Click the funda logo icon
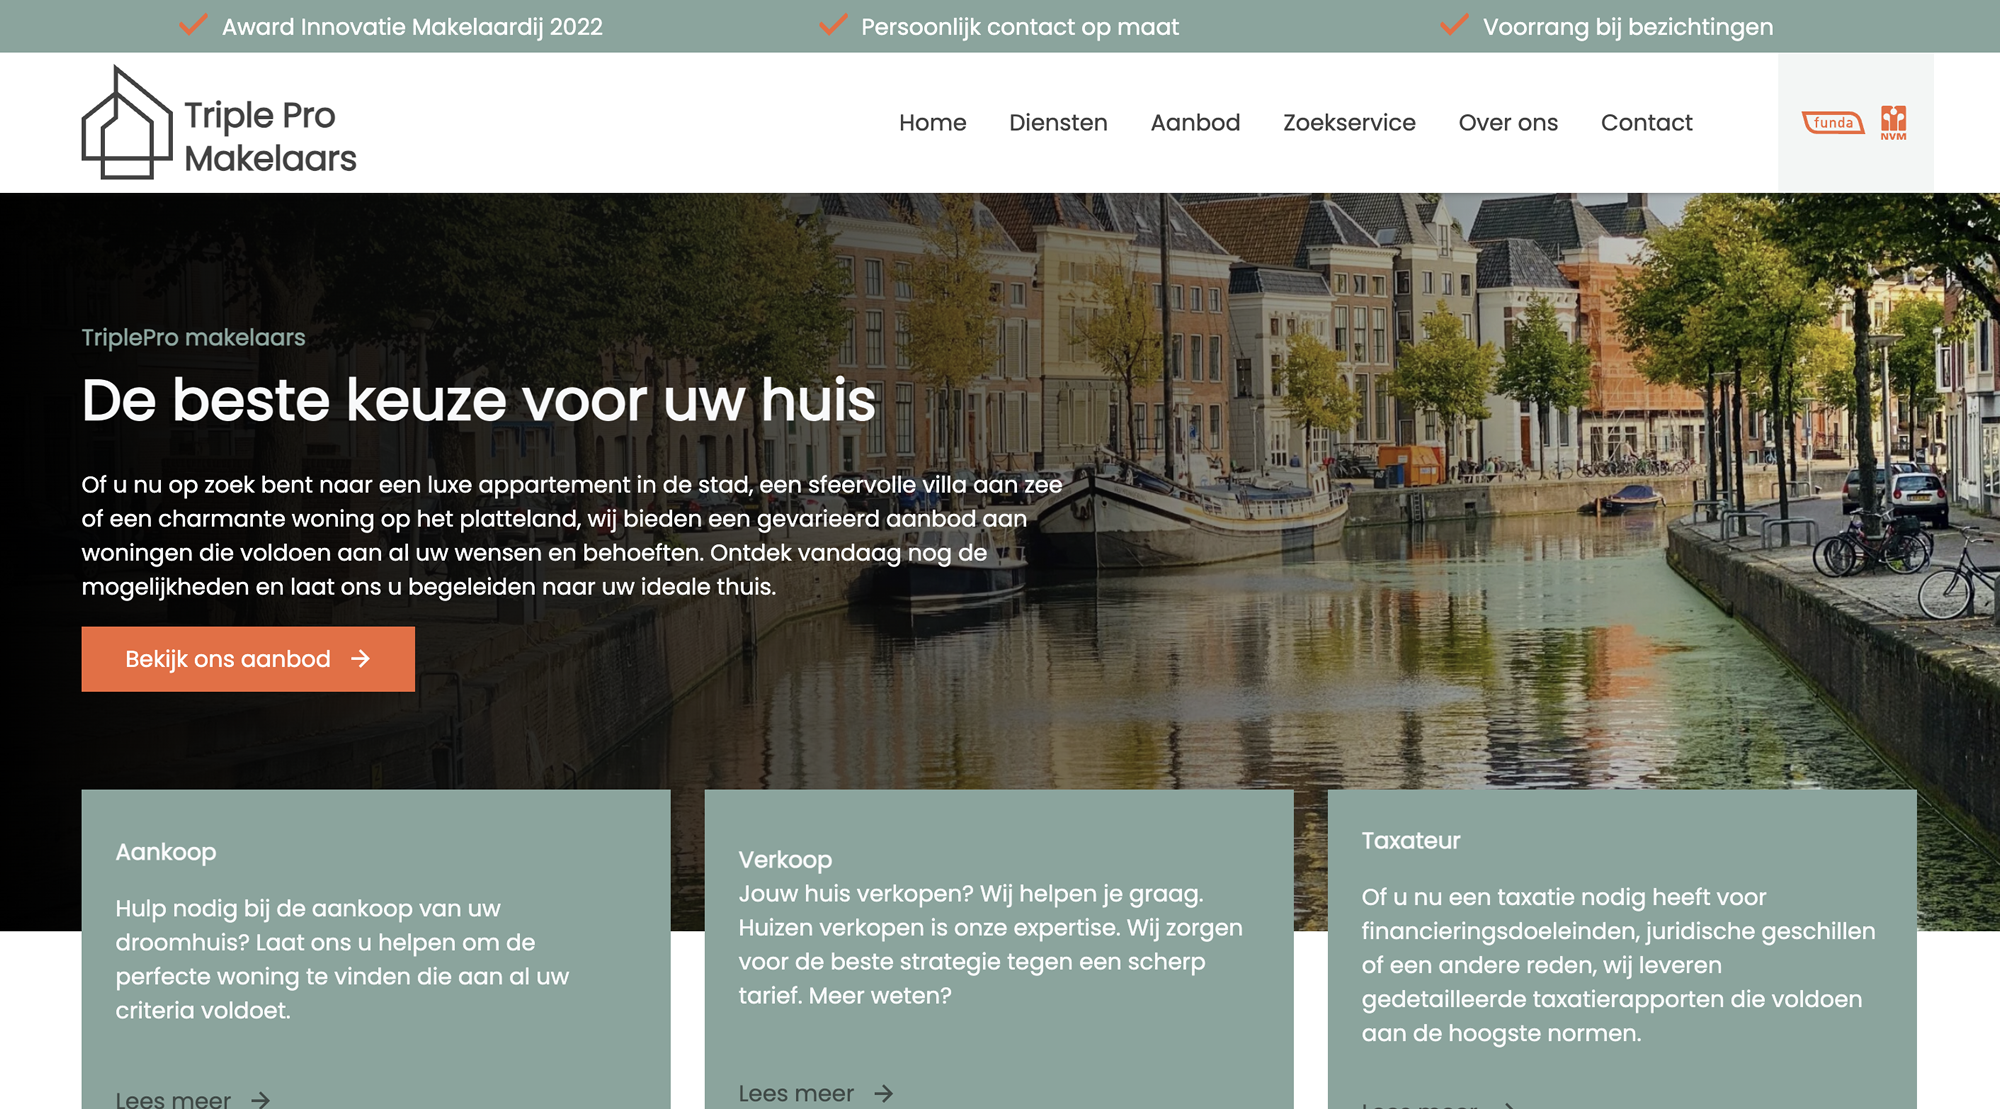Viewport: 2000px width, 1109px height. pos(1833,122)
